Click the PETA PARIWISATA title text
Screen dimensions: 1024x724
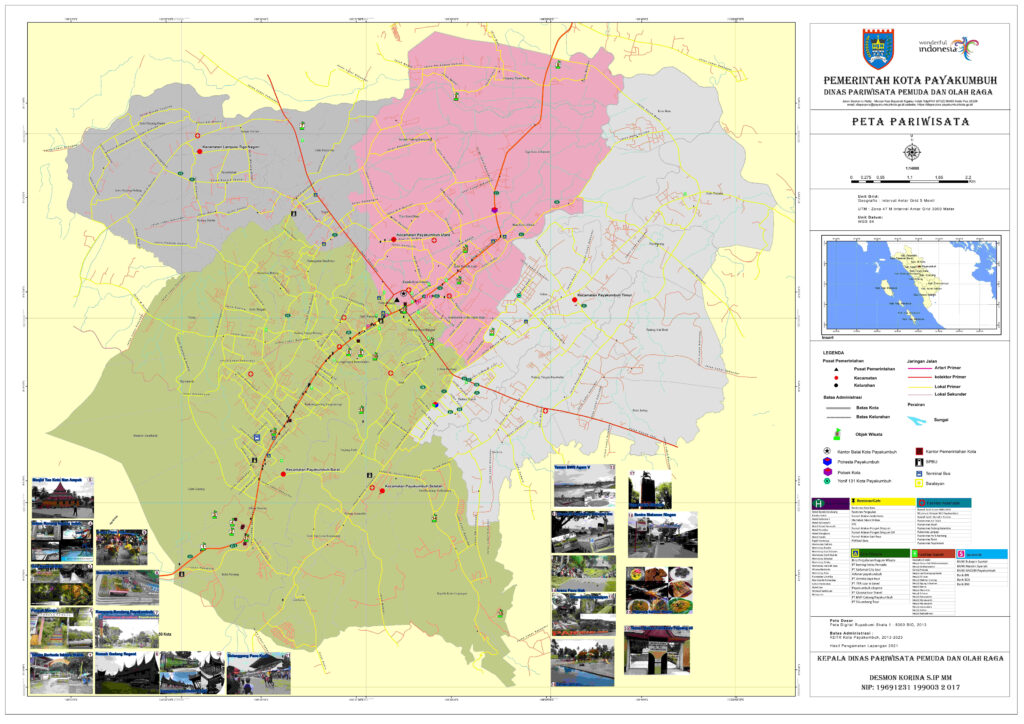click(910, 122)
